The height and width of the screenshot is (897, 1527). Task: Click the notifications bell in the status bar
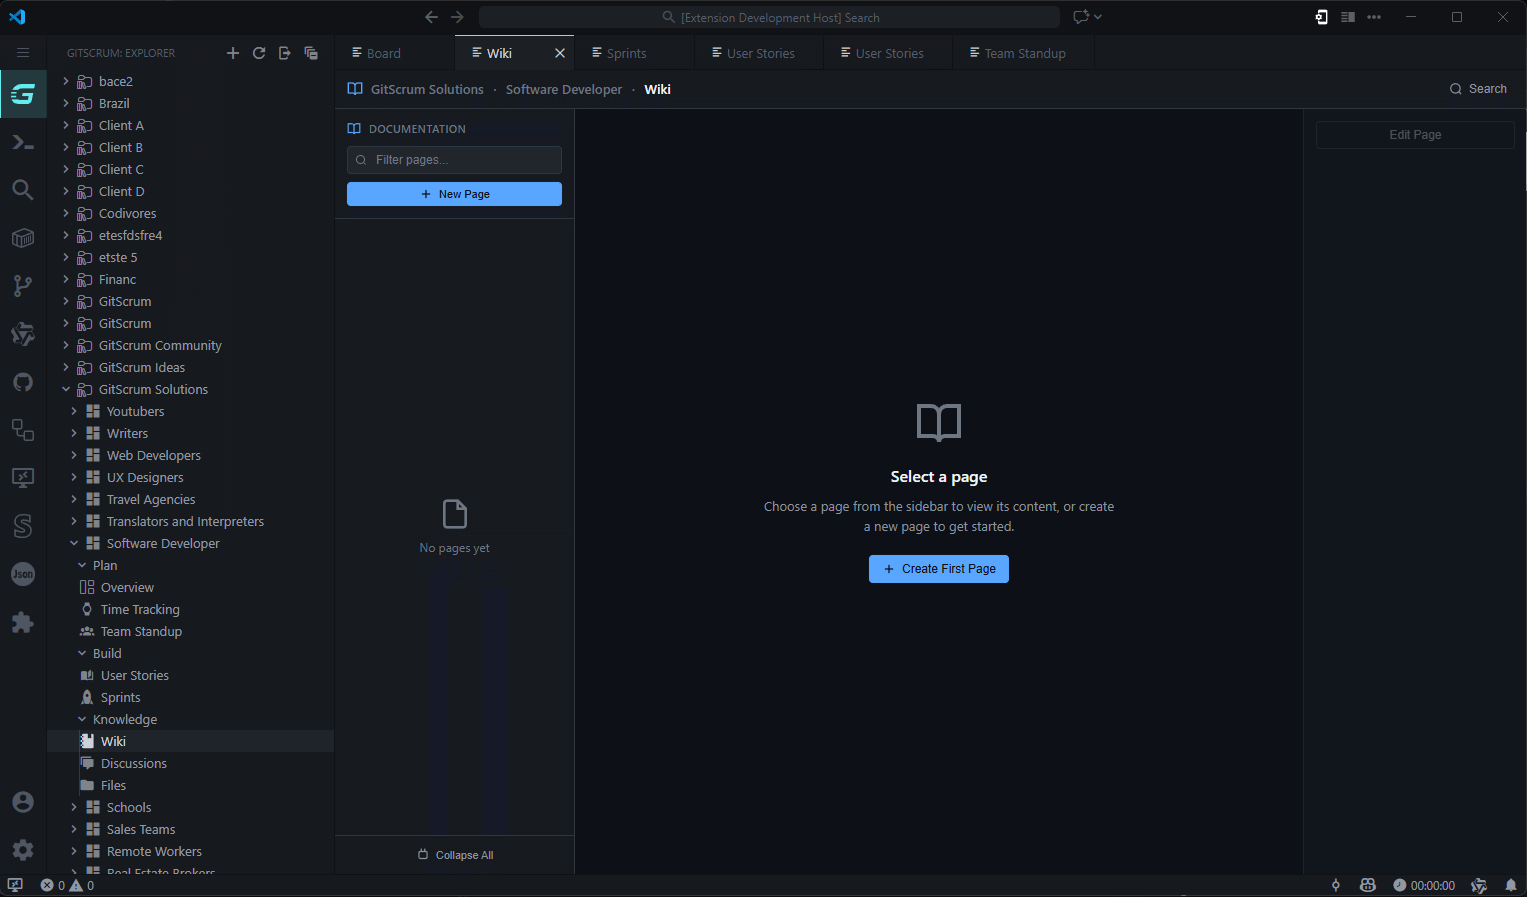(1512, 885)
